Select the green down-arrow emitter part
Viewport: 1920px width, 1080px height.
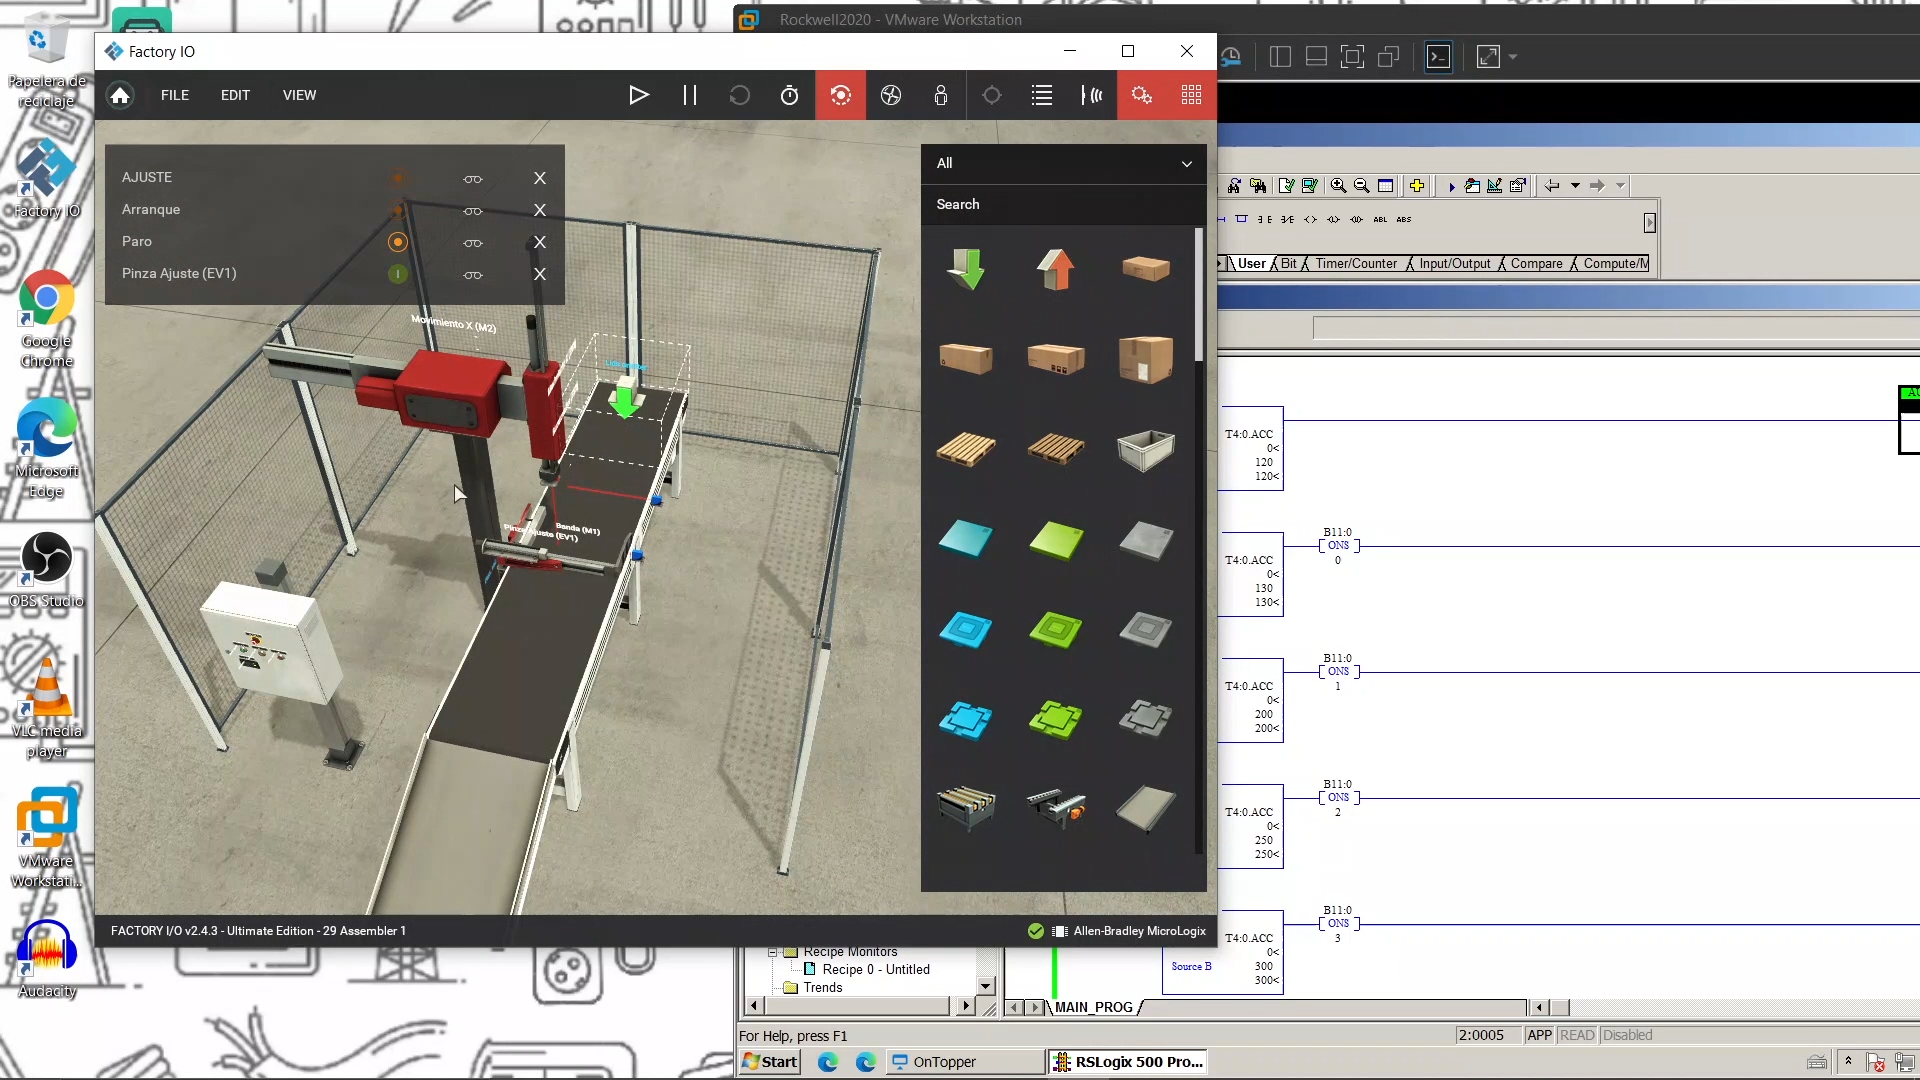966,268
